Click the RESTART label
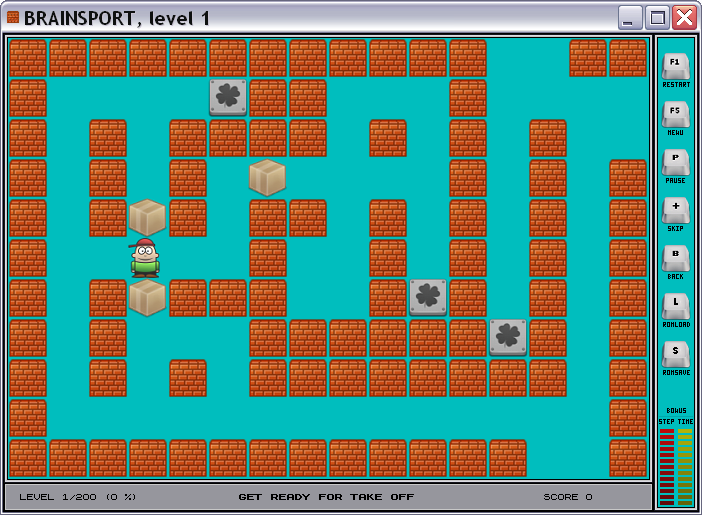The width and height of the screenshot is (702, 515). 676,85
